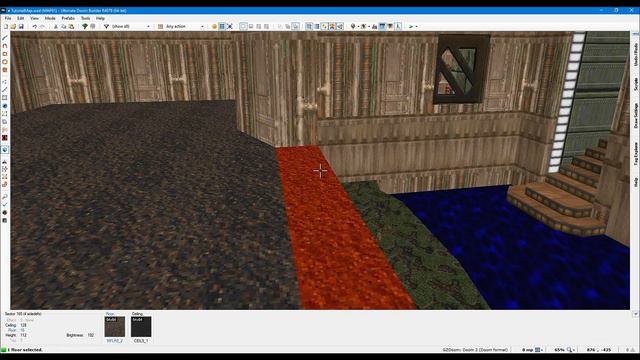Click the Floor texture thumbnail MFLR8_2
Screen dimensions: 640x360
(115, 327)
